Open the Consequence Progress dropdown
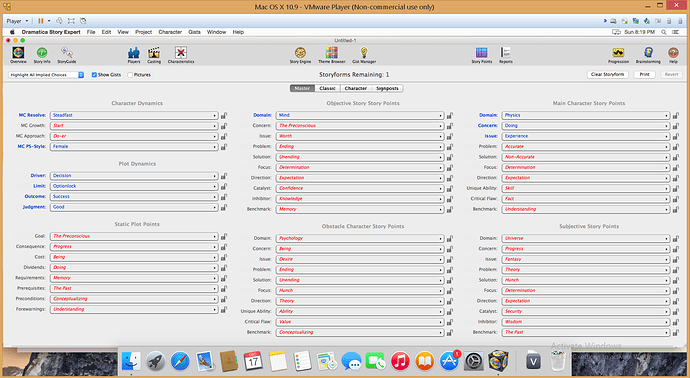This screenshot has height=378, width=690. 134,247
